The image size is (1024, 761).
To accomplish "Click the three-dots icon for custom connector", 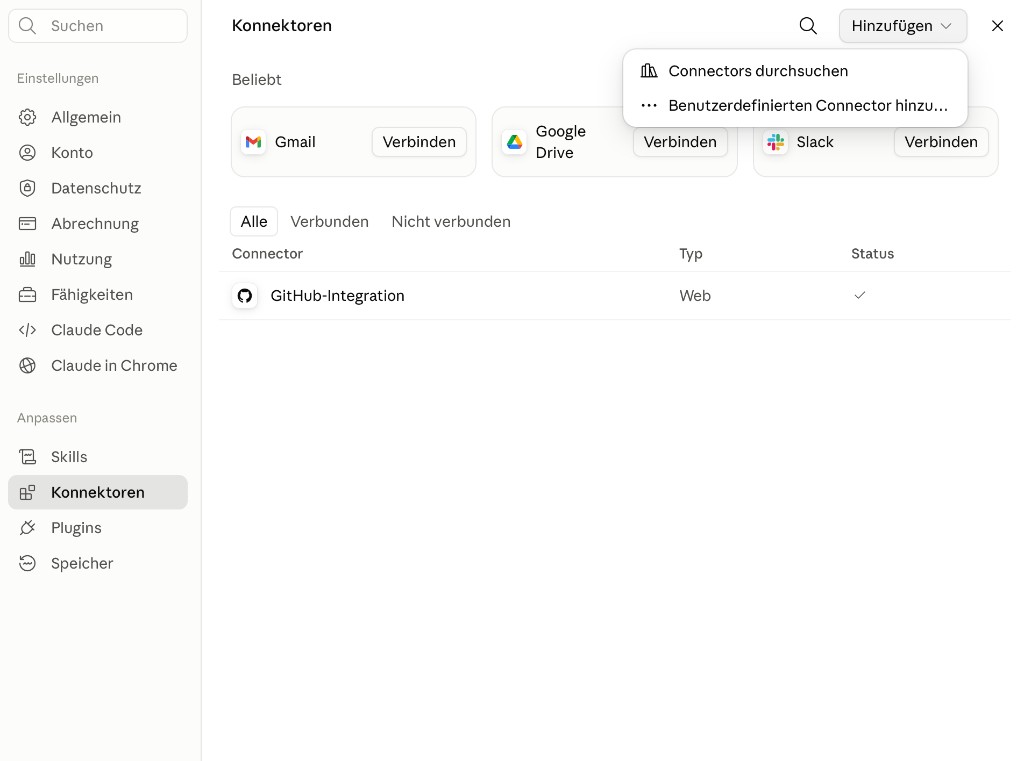I will click(648, 106).
